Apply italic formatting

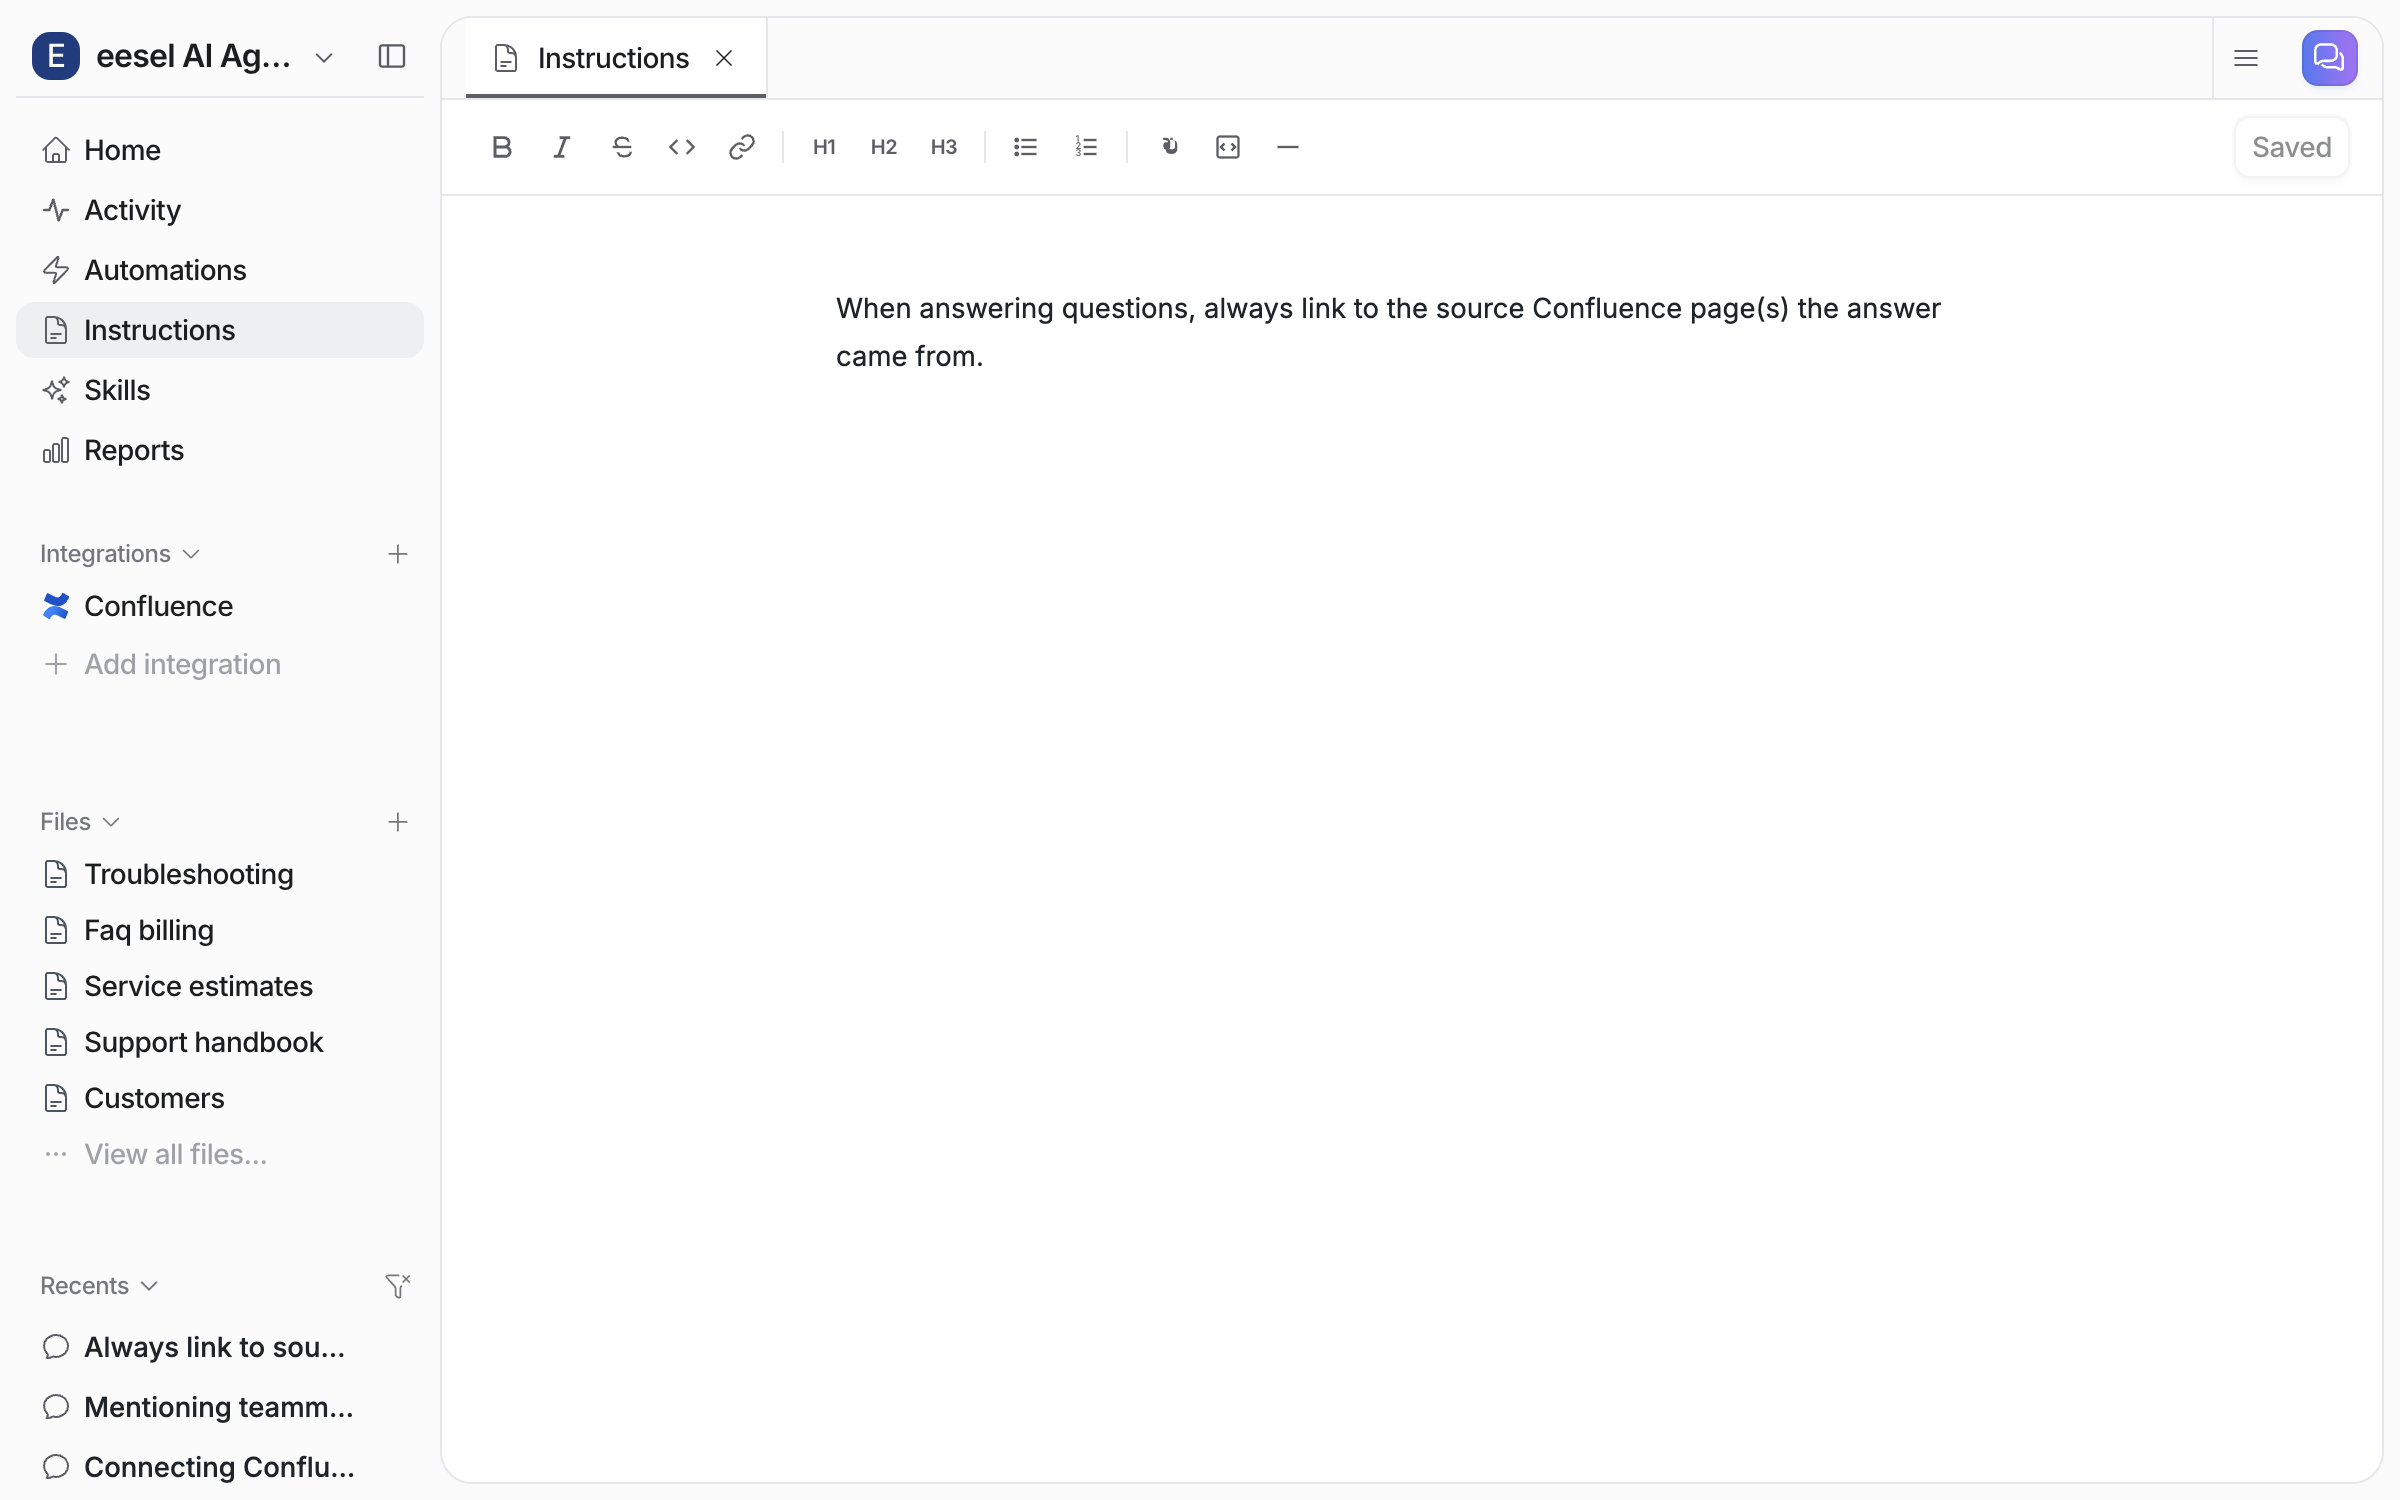(x=562, y=147)
